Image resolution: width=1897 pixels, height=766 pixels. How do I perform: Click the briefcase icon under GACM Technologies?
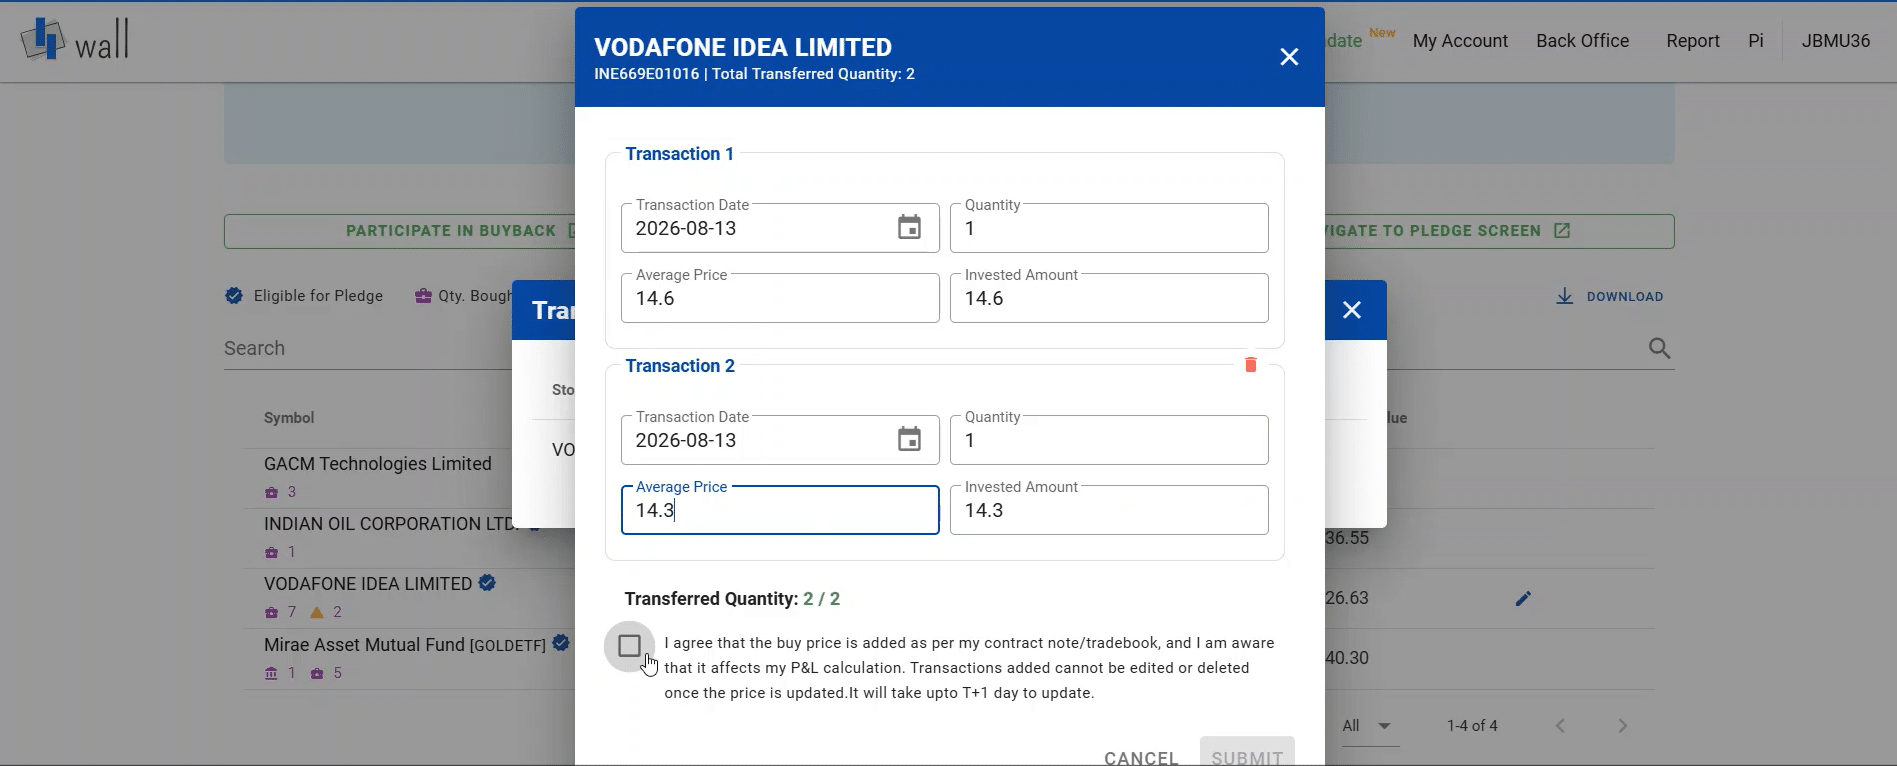[271, 492]
